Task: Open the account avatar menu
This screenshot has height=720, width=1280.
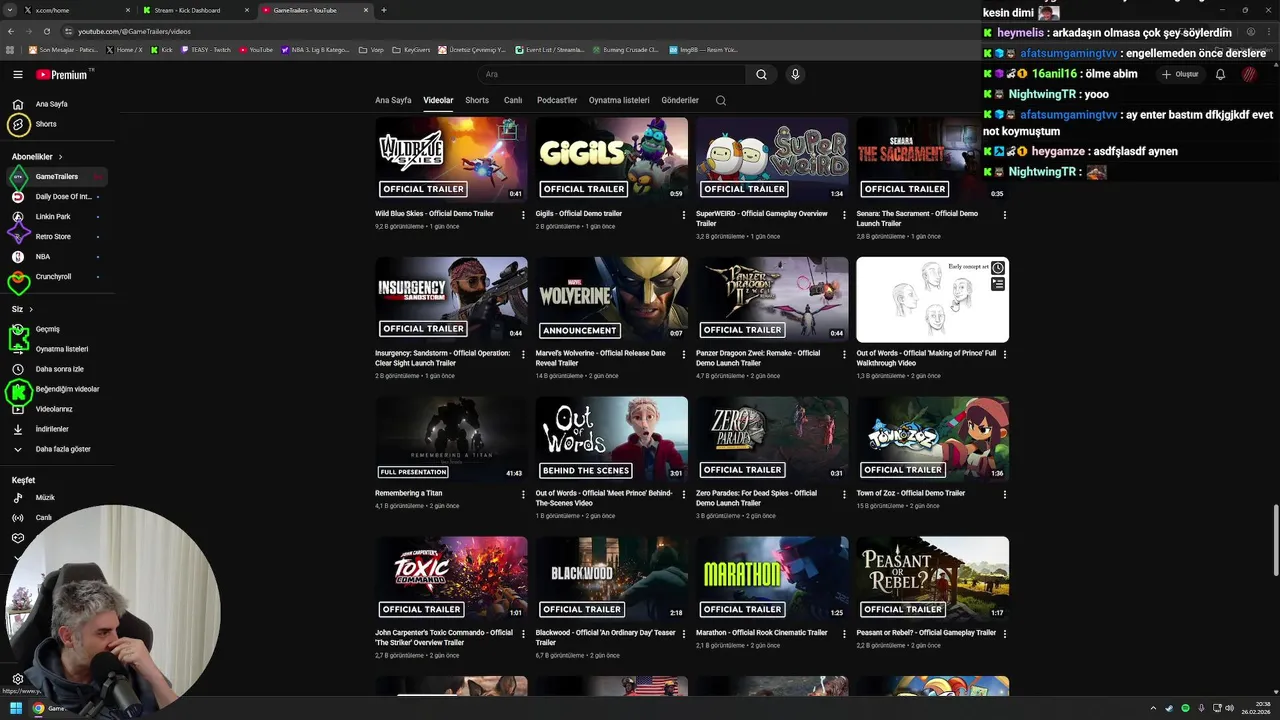Action: tap(1249, 74)
